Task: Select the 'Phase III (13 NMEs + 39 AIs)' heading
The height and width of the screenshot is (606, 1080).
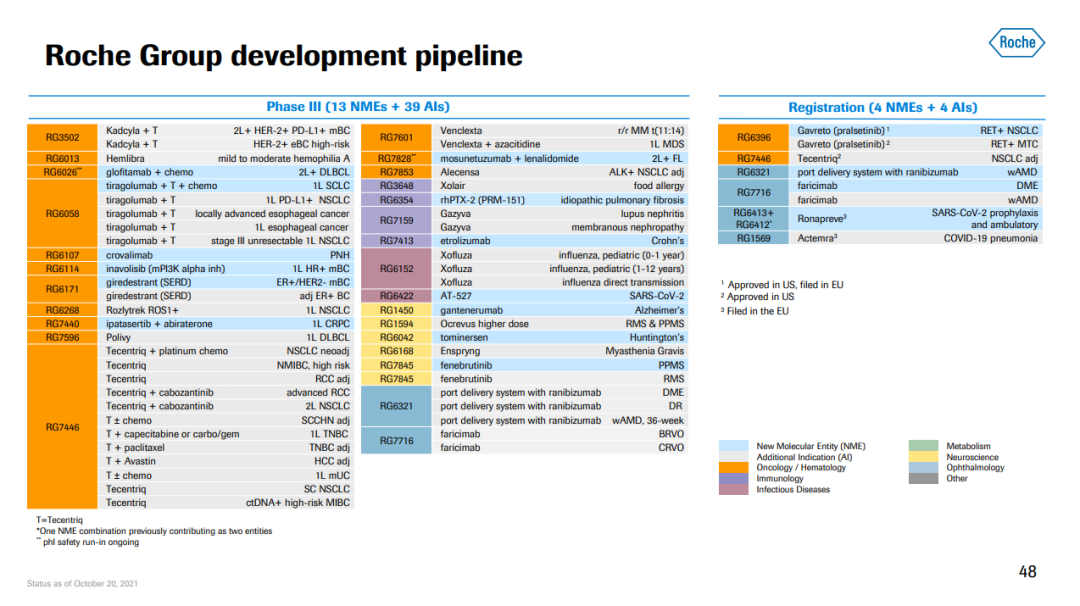Action: pos(358,107)
